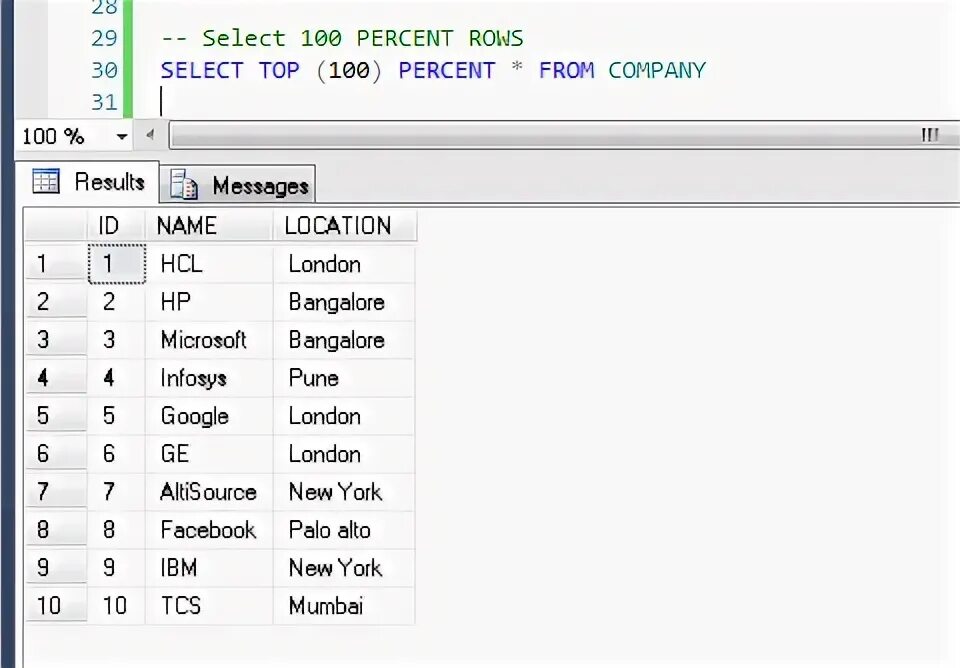Switch to the Results tab
Image resolution: width=960 pixels, height=668 pixels.
[x=88, y=182]
